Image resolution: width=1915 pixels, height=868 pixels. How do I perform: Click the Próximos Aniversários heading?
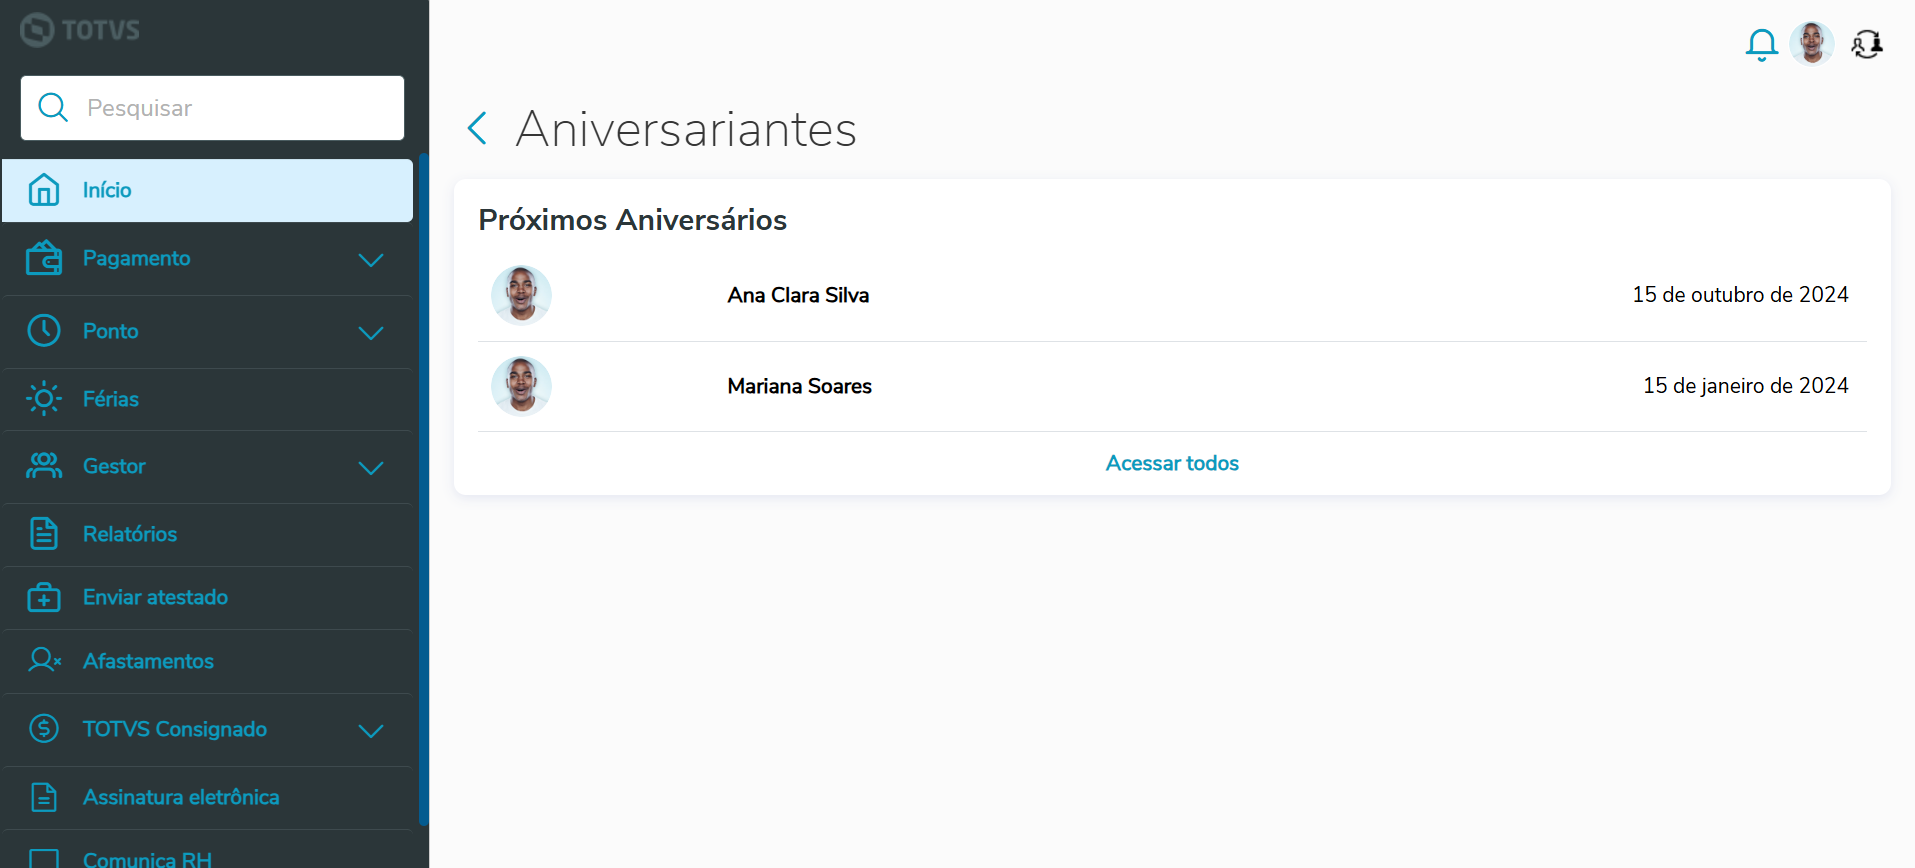click(632, 220)
